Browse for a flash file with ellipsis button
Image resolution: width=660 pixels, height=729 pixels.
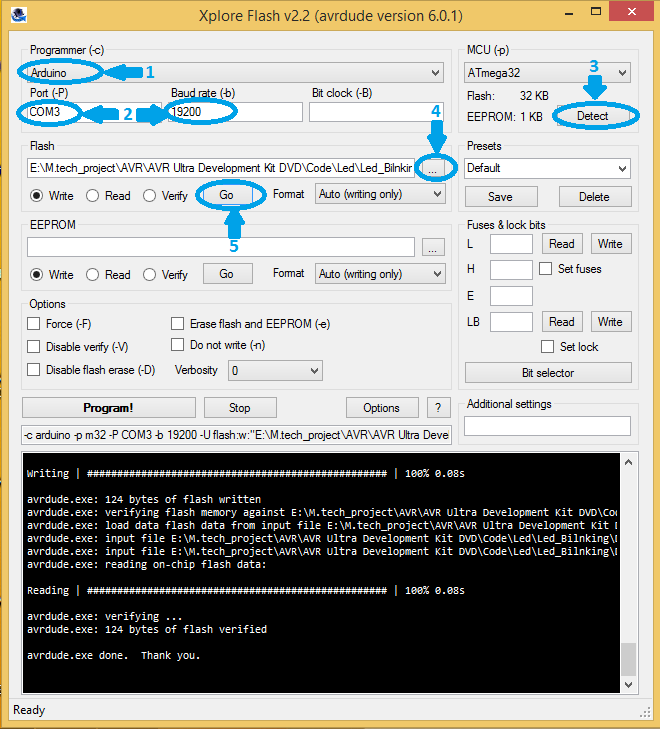(433, 168)
